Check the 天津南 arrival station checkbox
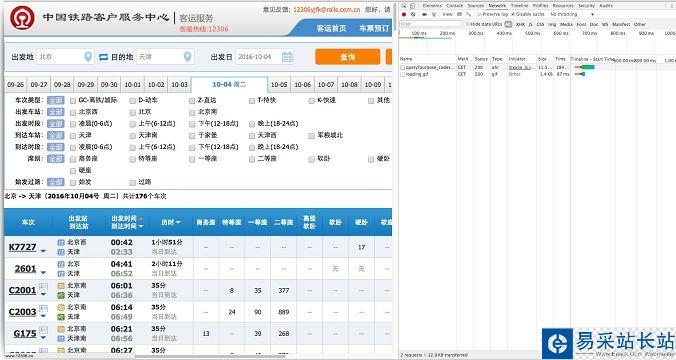676x360 pixels. [x=132, y=136]
